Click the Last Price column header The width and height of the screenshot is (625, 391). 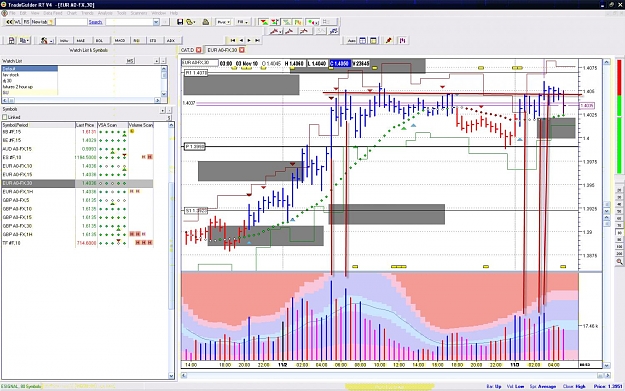point(86,125)
